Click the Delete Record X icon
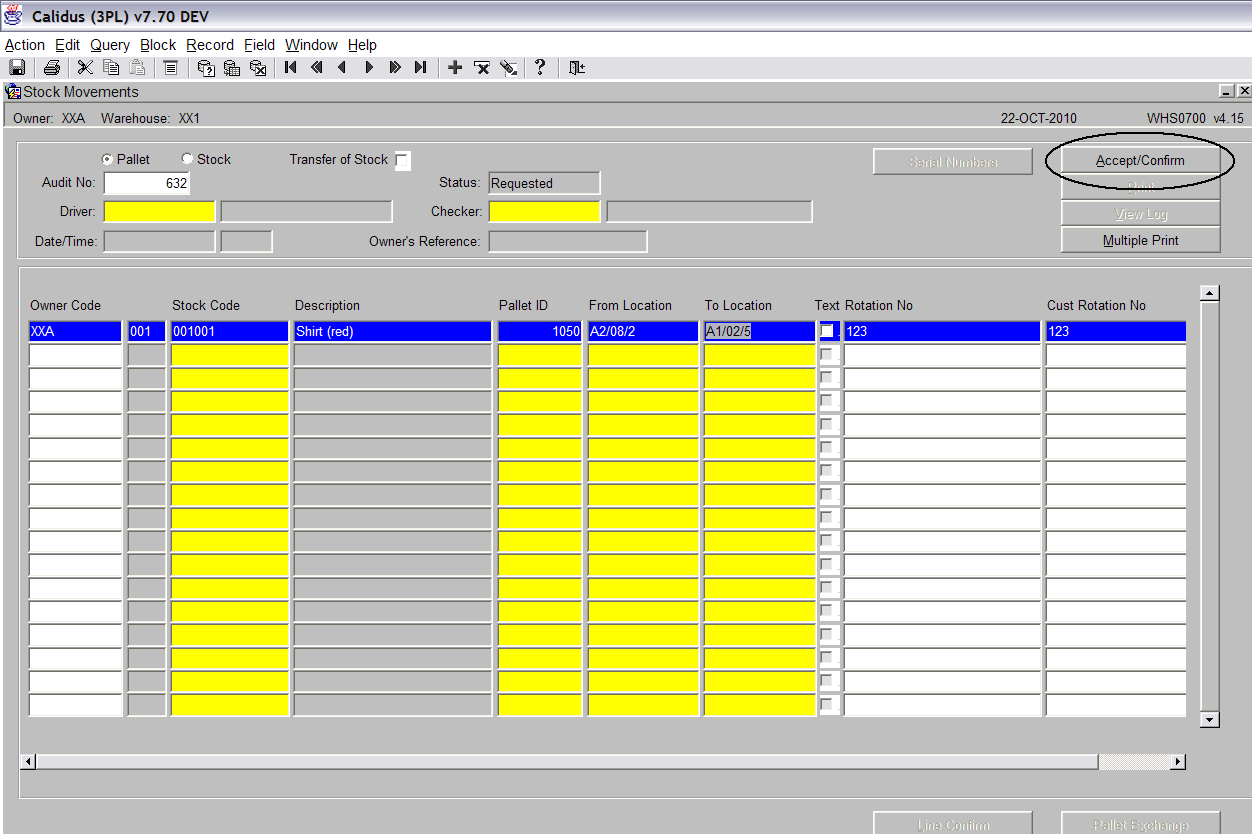 tap(481, 67)
